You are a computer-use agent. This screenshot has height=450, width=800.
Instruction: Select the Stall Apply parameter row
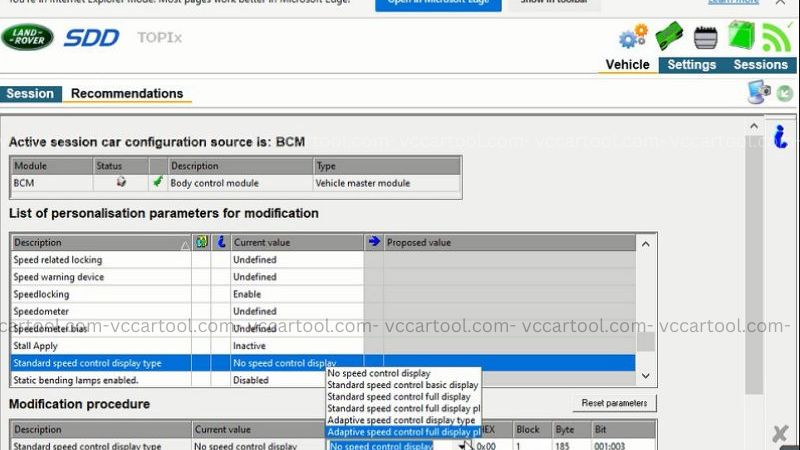(100, 345)
